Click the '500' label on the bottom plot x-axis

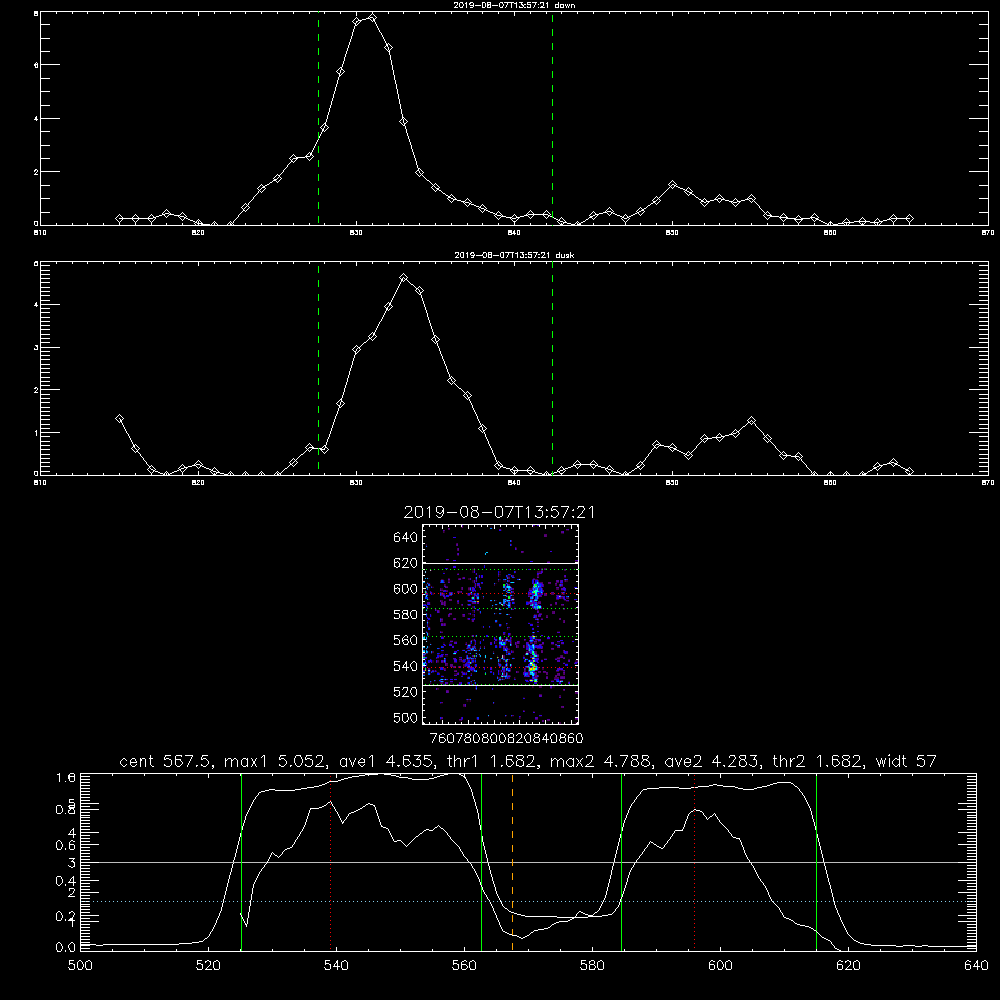click(x=80, y=966)
